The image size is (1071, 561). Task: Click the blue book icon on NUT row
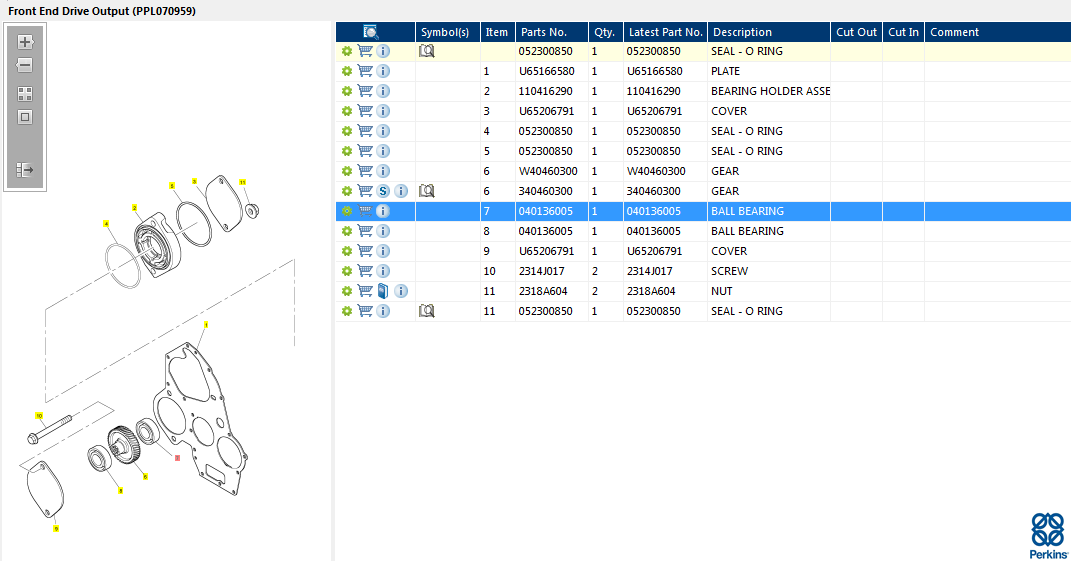[383, 291]
